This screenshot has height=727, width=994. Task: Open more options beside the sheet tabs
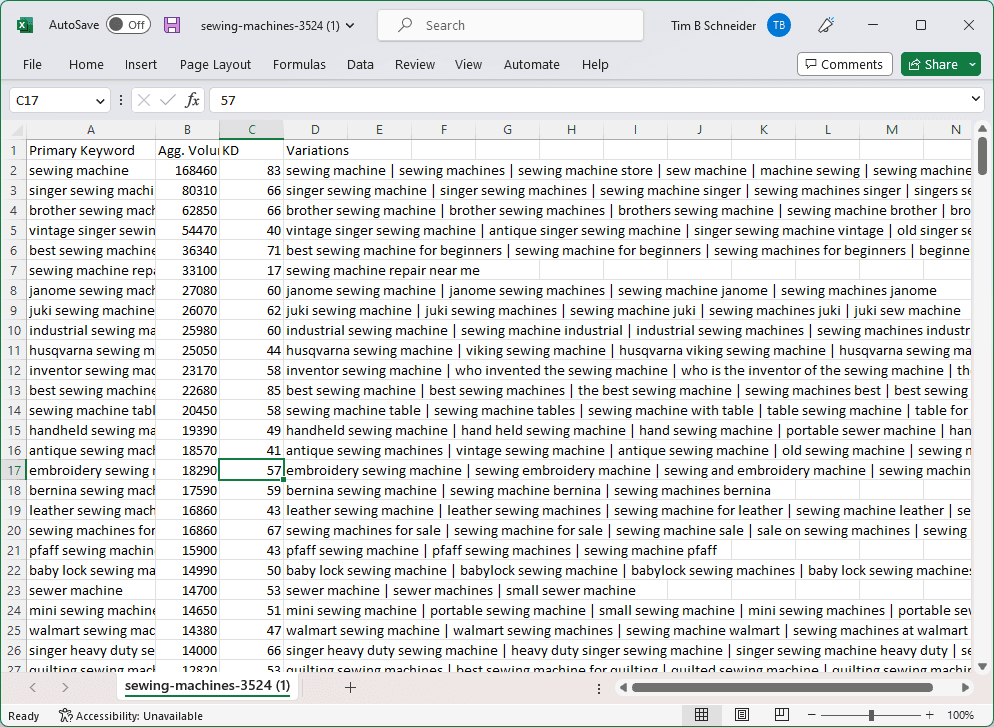pyautogui.click(x=598, y=689)
